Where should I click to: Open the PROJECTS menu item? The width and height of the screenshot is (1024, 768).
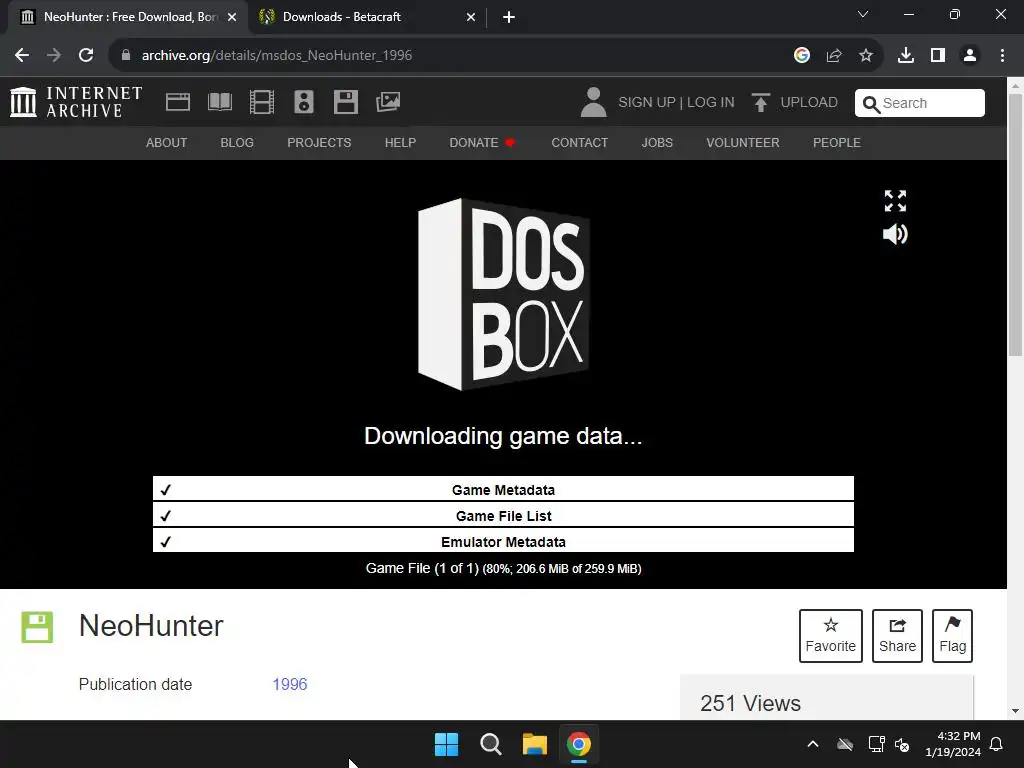[x=319, y=142]
